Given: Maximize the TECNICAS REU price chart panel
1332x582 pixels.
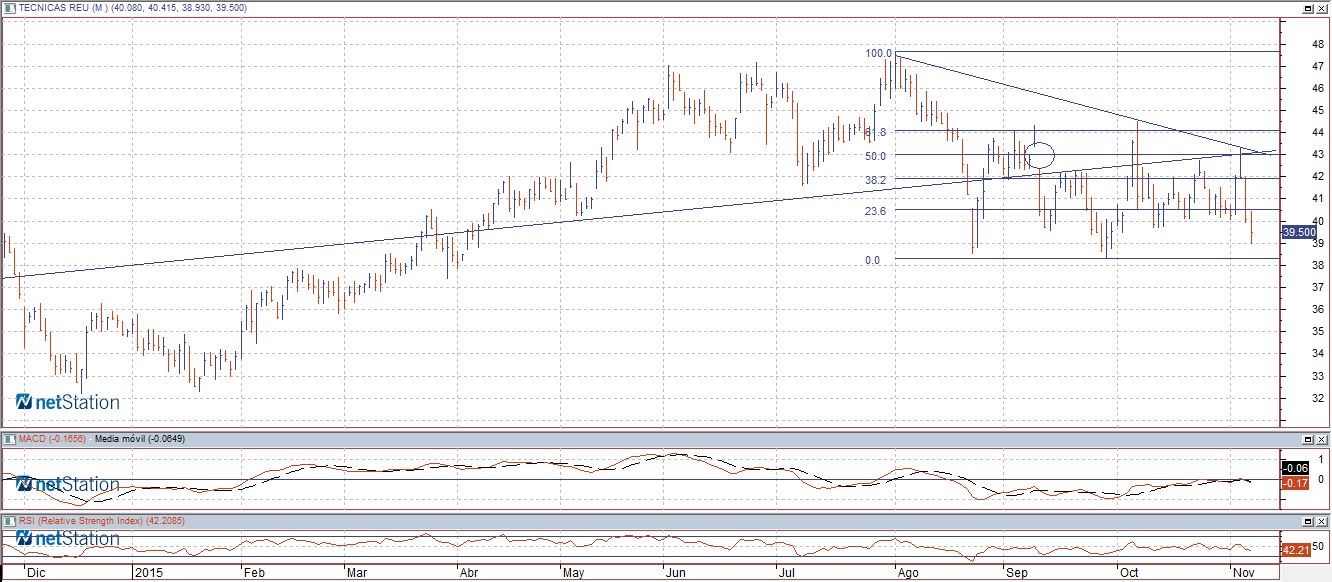Looking at the screenshot, I should pos(1307,7).
